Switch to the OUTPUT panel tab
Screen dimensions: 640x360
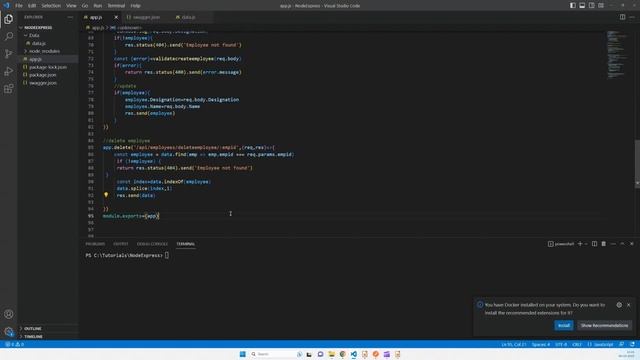point(120,244)
